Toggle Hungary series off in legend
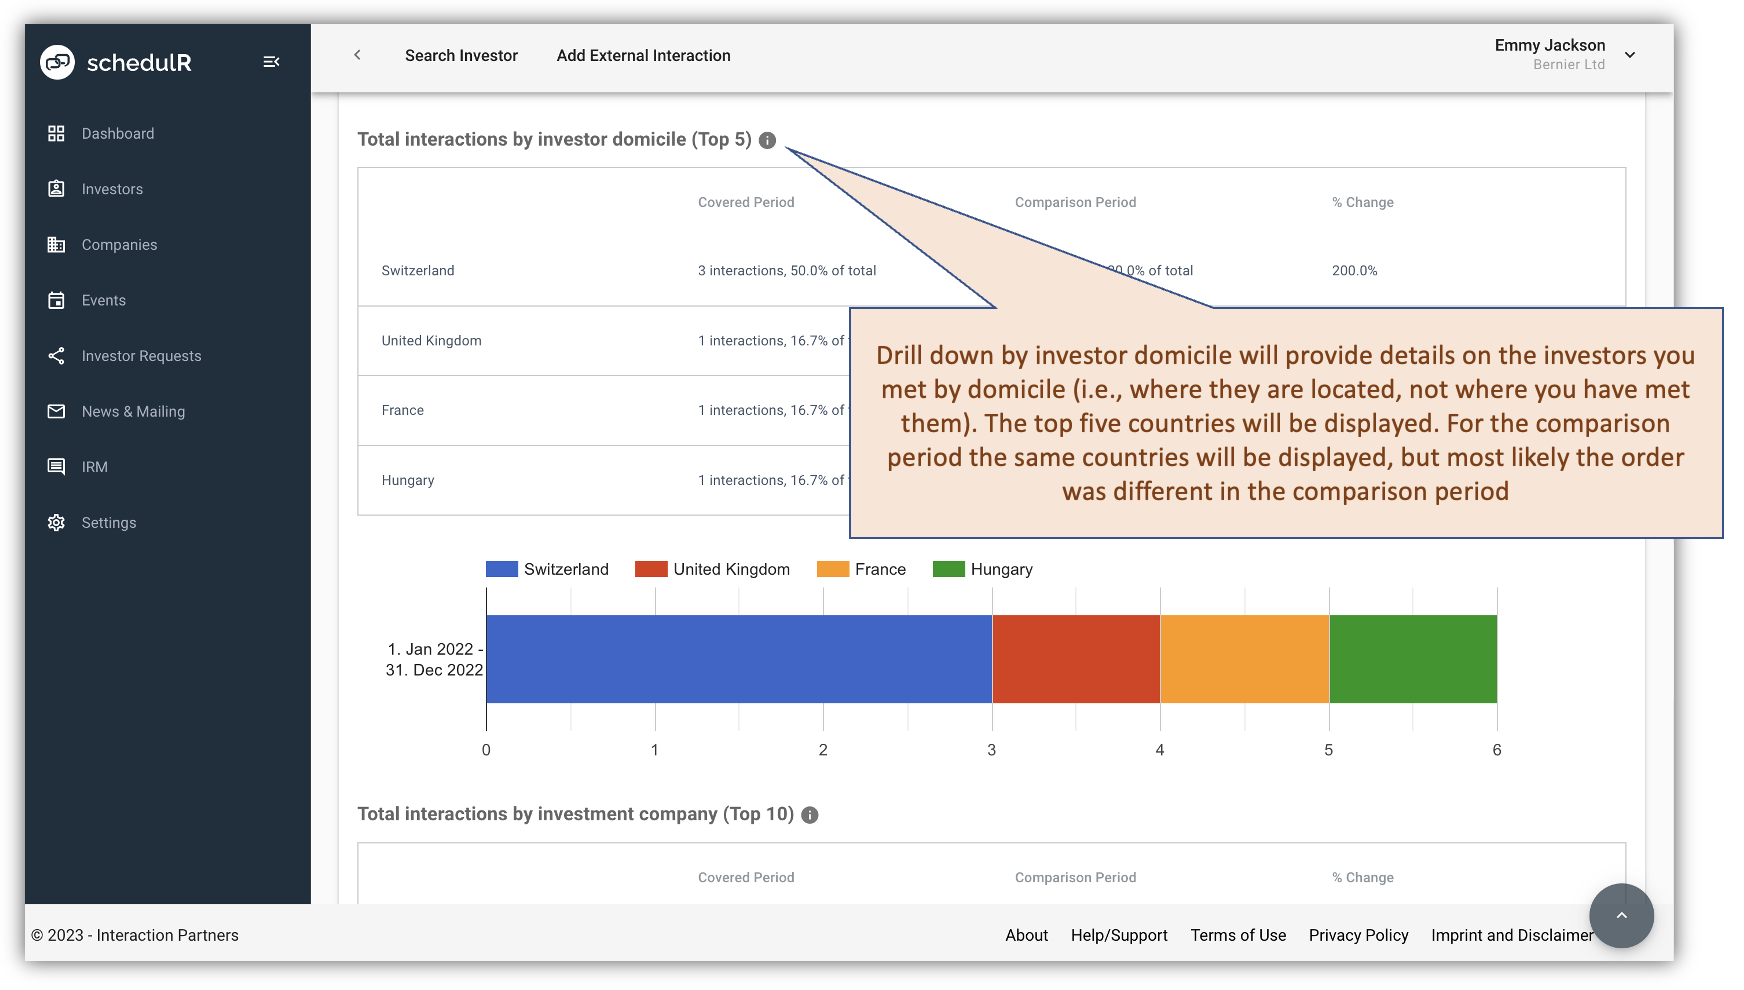This screenshot has width=1744, height=990. pyautogui.click(x=982, y=568)
